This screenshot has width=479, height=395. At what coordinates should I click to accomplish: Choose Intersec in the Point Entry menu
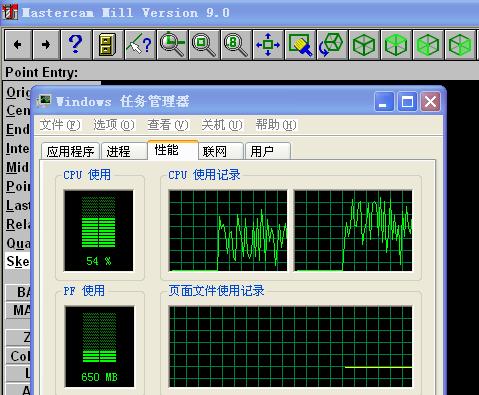coord(18,148)
